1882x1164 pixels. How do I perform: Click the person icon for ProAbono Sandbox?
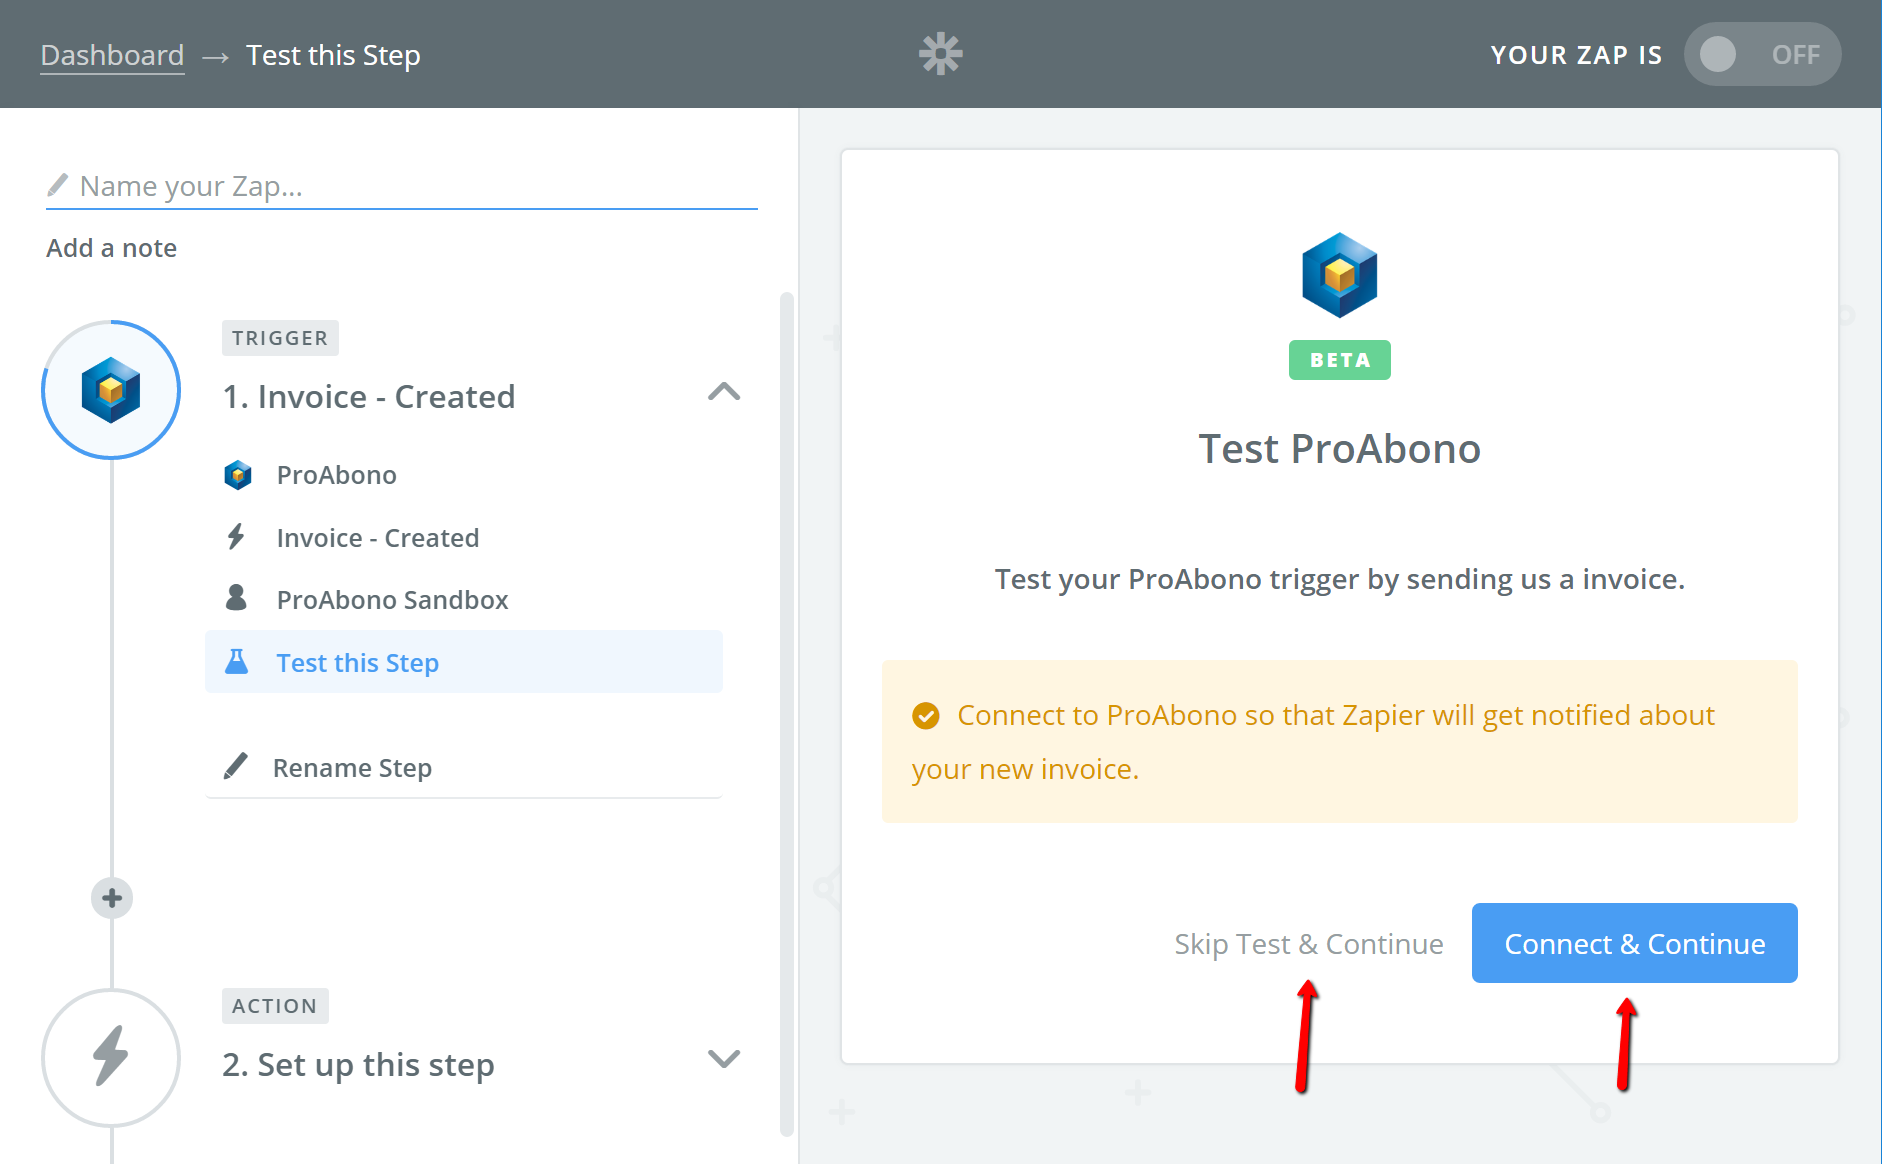[x=236, y=598]
